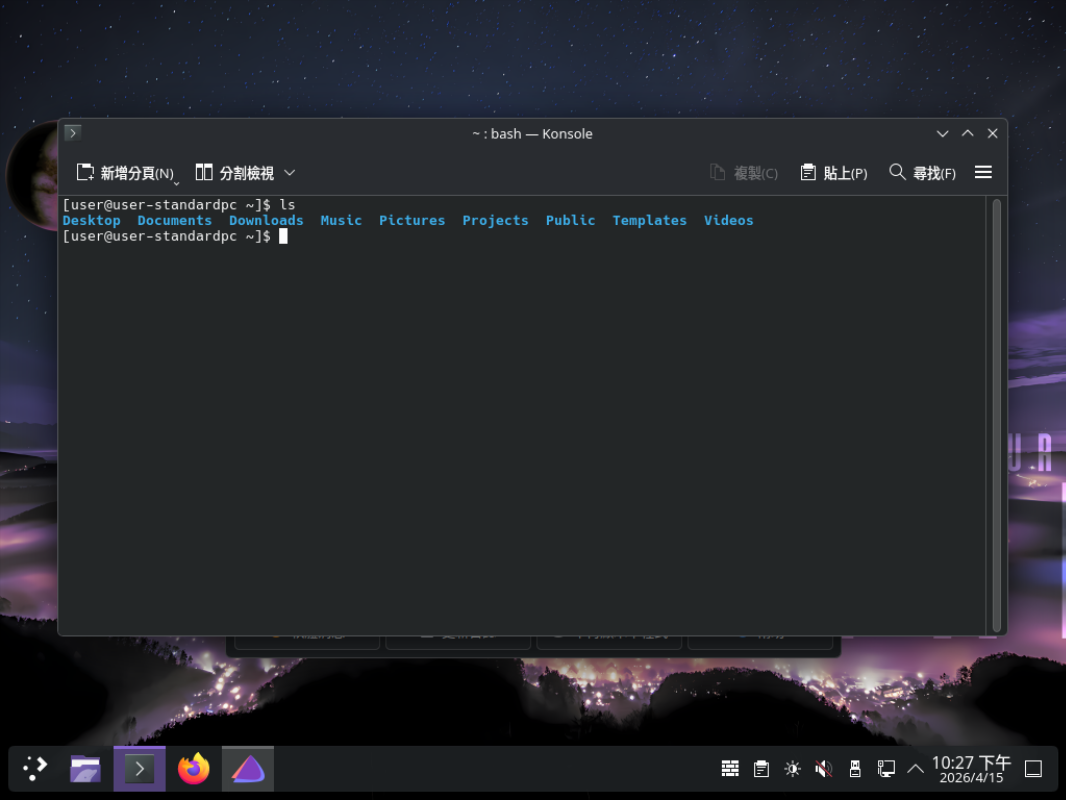The image size is (1066, 800).
Task: Click the Find (尋找) search button
Action: coord(922,173)
